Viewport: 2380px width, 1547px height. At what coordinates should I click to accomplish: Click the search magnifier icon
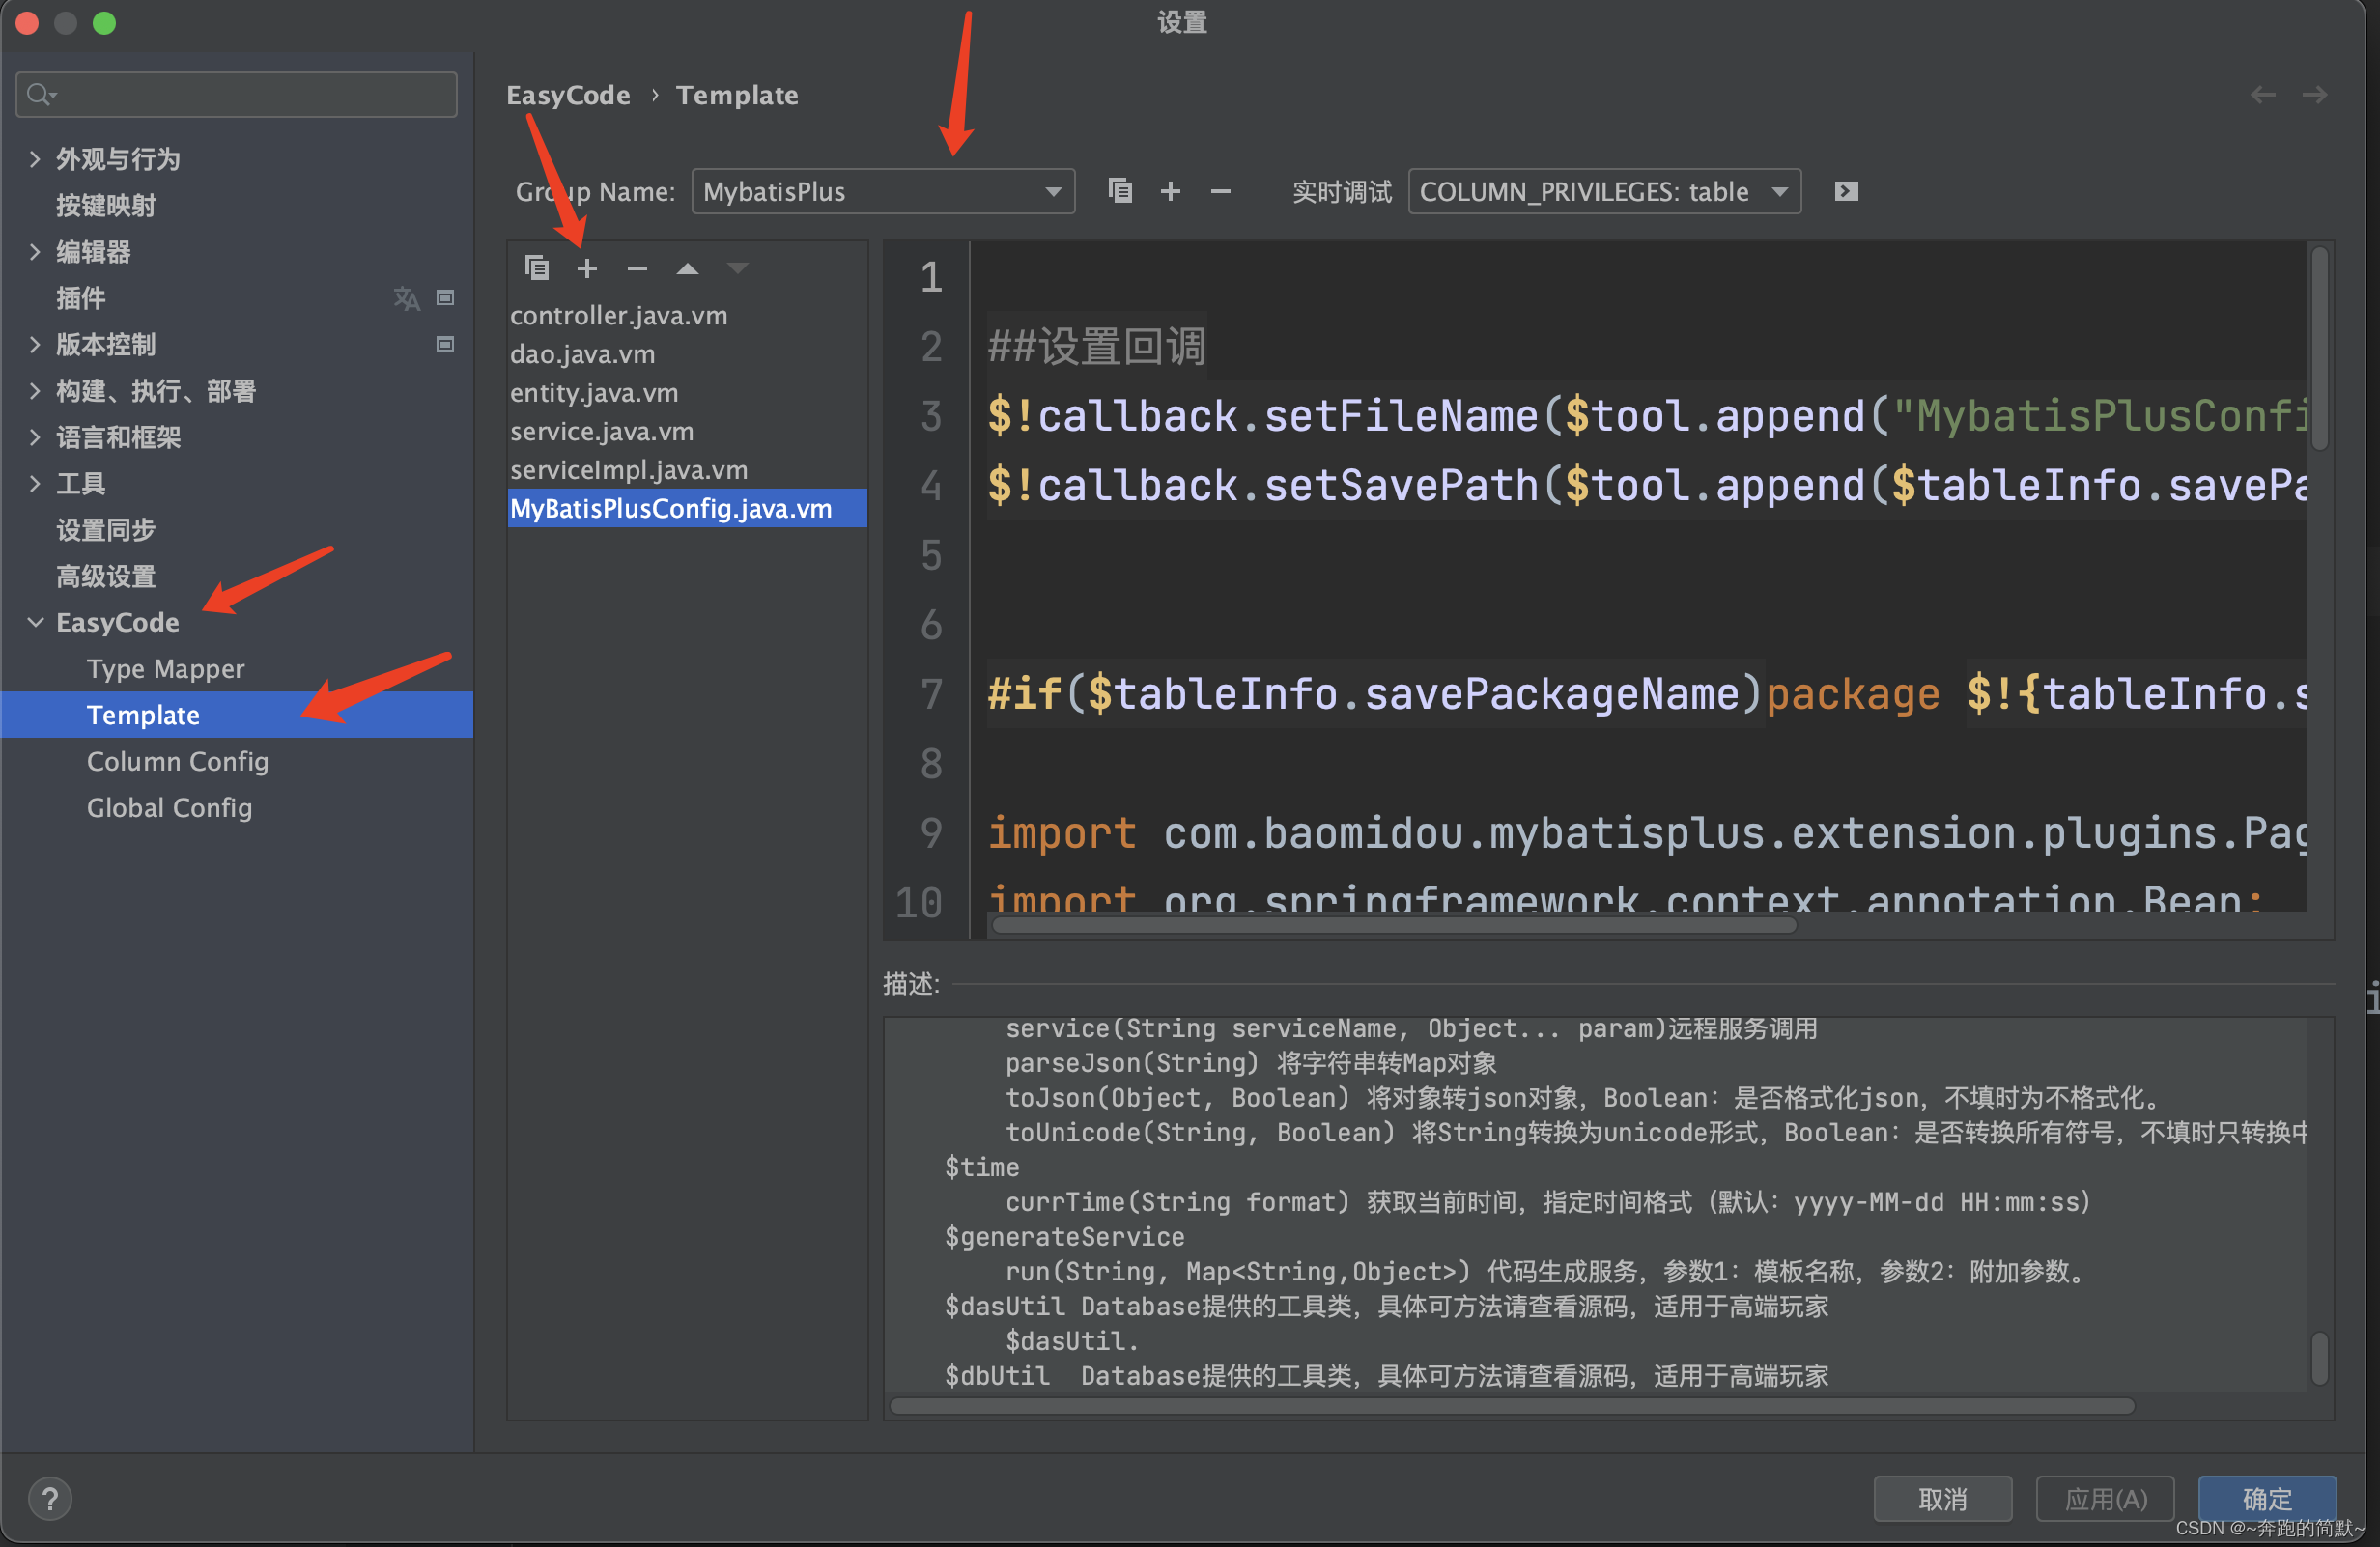pos(40,94)
